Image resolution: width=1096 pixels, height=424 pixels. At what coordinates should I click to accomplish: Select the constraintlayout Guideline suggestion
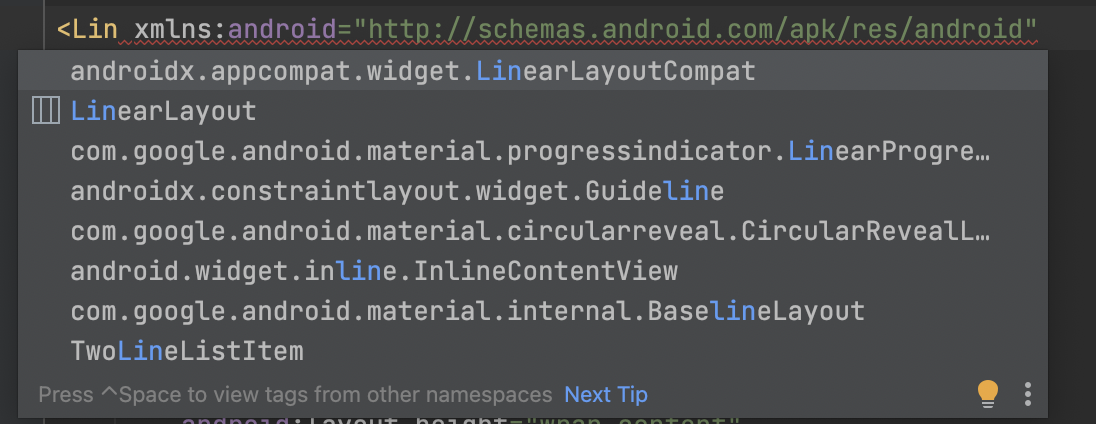533,191
